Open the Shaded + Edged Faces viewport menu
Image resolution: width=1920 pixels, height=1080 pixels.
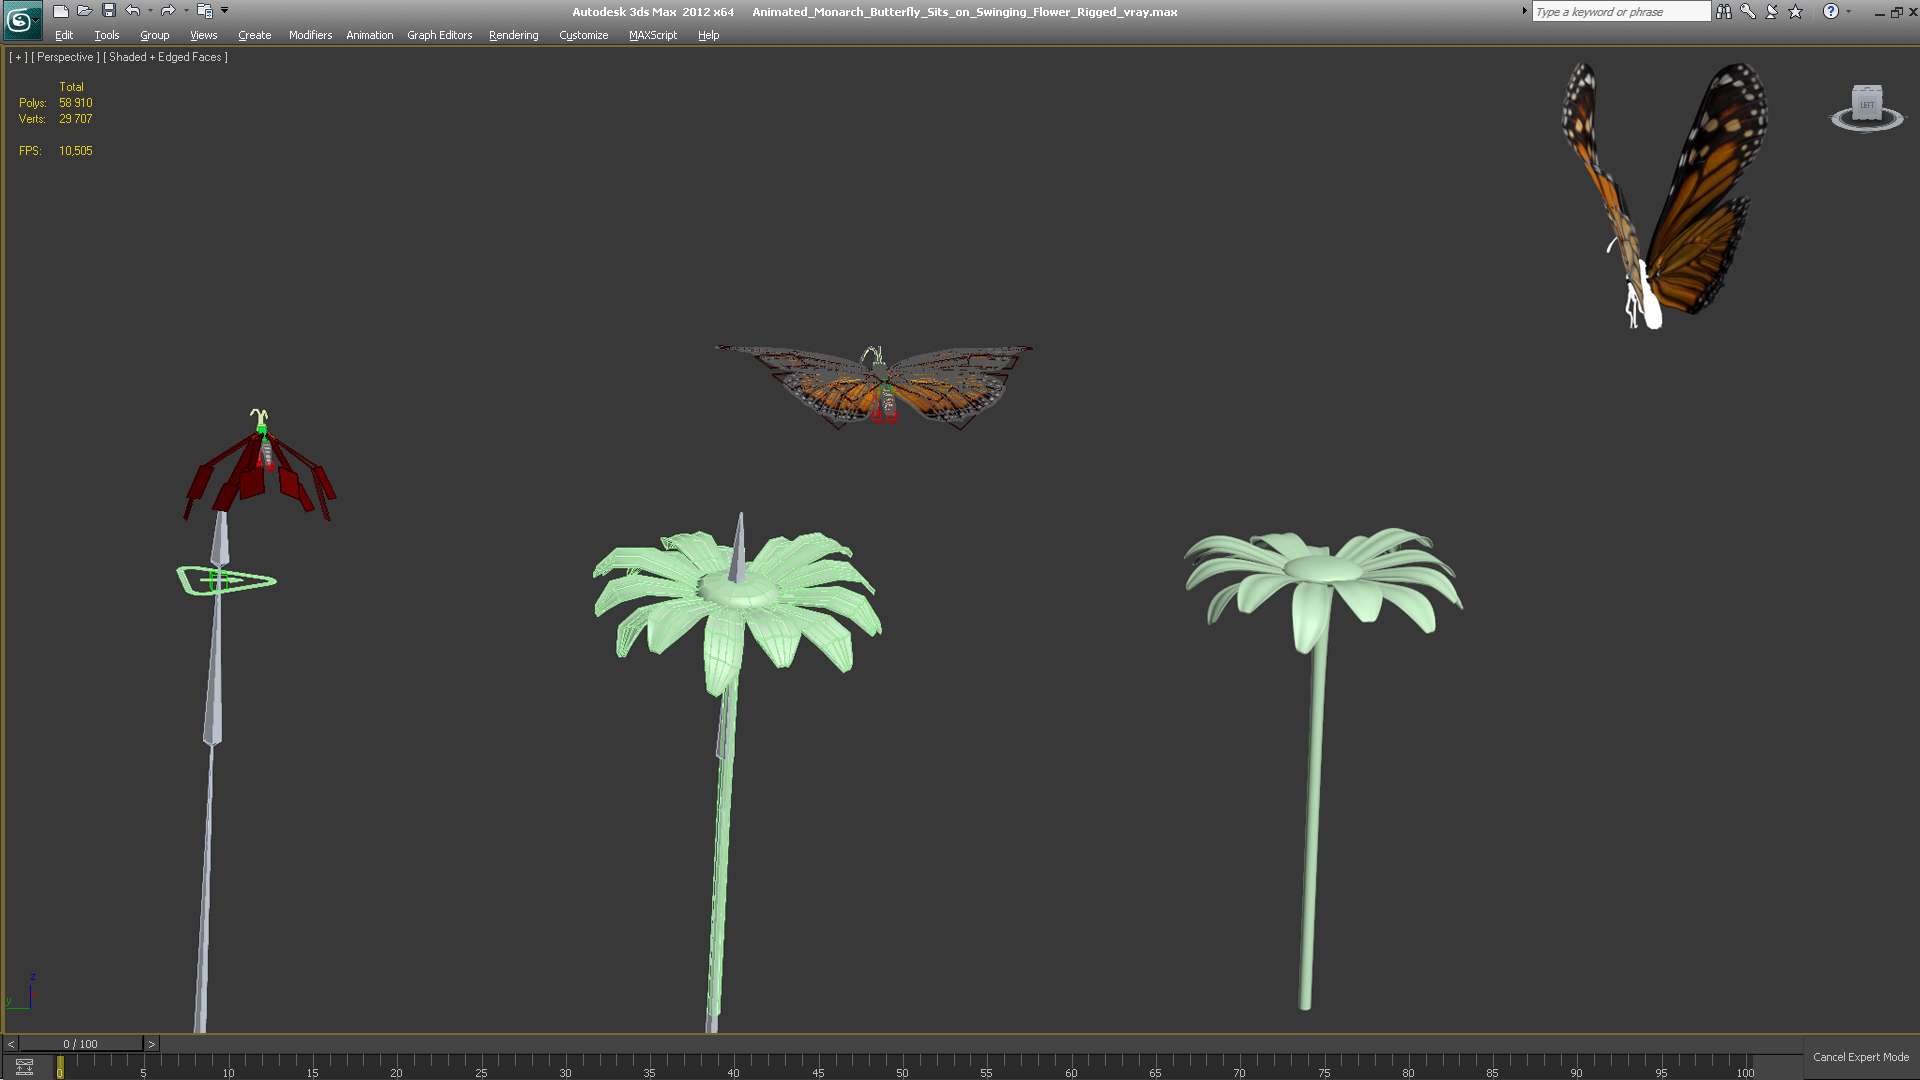pyautogui.click(x=165, y=57)
